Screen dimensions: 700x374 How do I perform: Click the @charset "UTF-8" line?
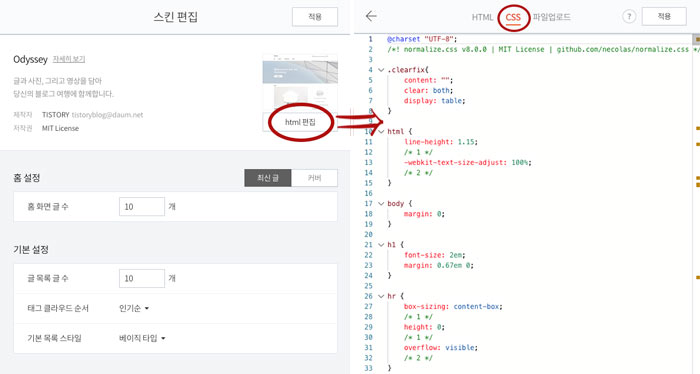(x=422, y=39)
